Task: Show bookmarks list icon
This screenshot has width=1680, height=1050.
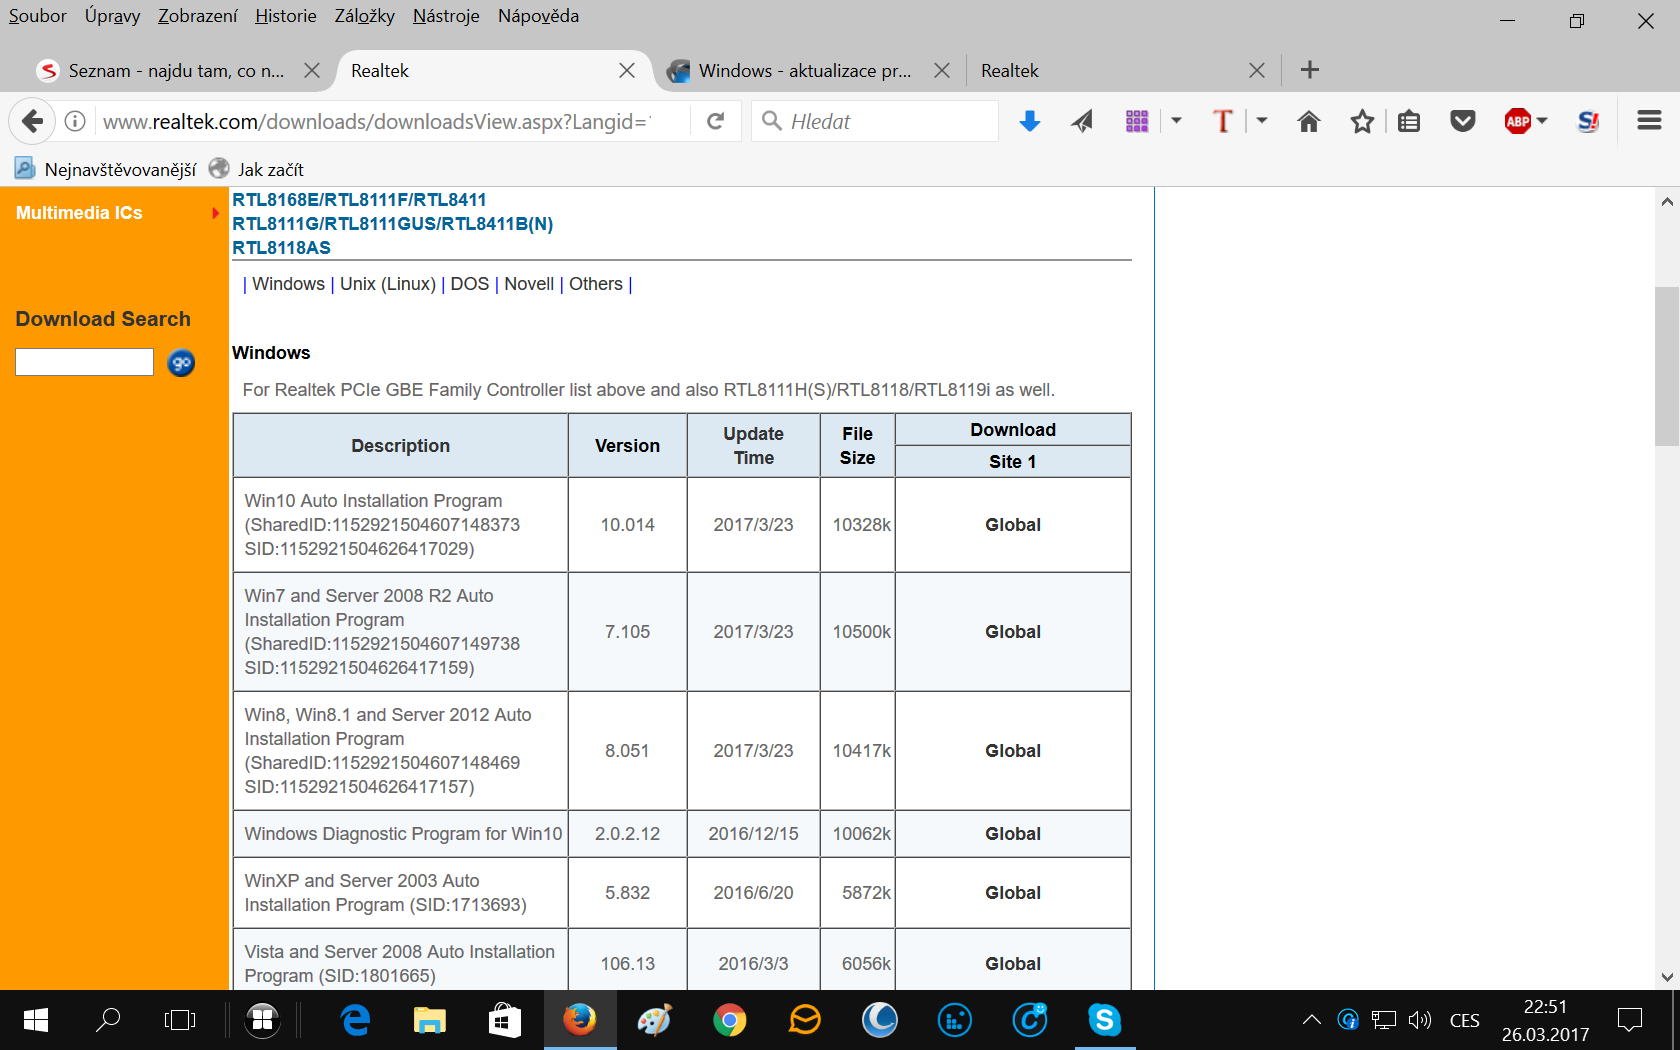Action: coord(1409,121)
